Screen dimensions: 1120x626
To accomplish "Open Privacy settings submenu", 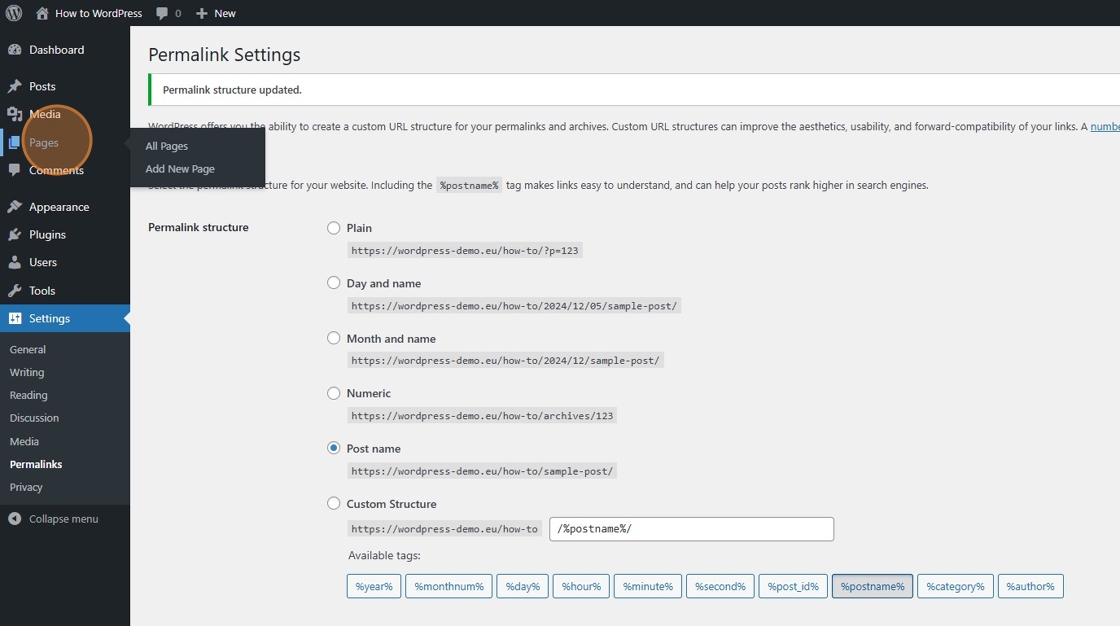I will tap(26, 487).
